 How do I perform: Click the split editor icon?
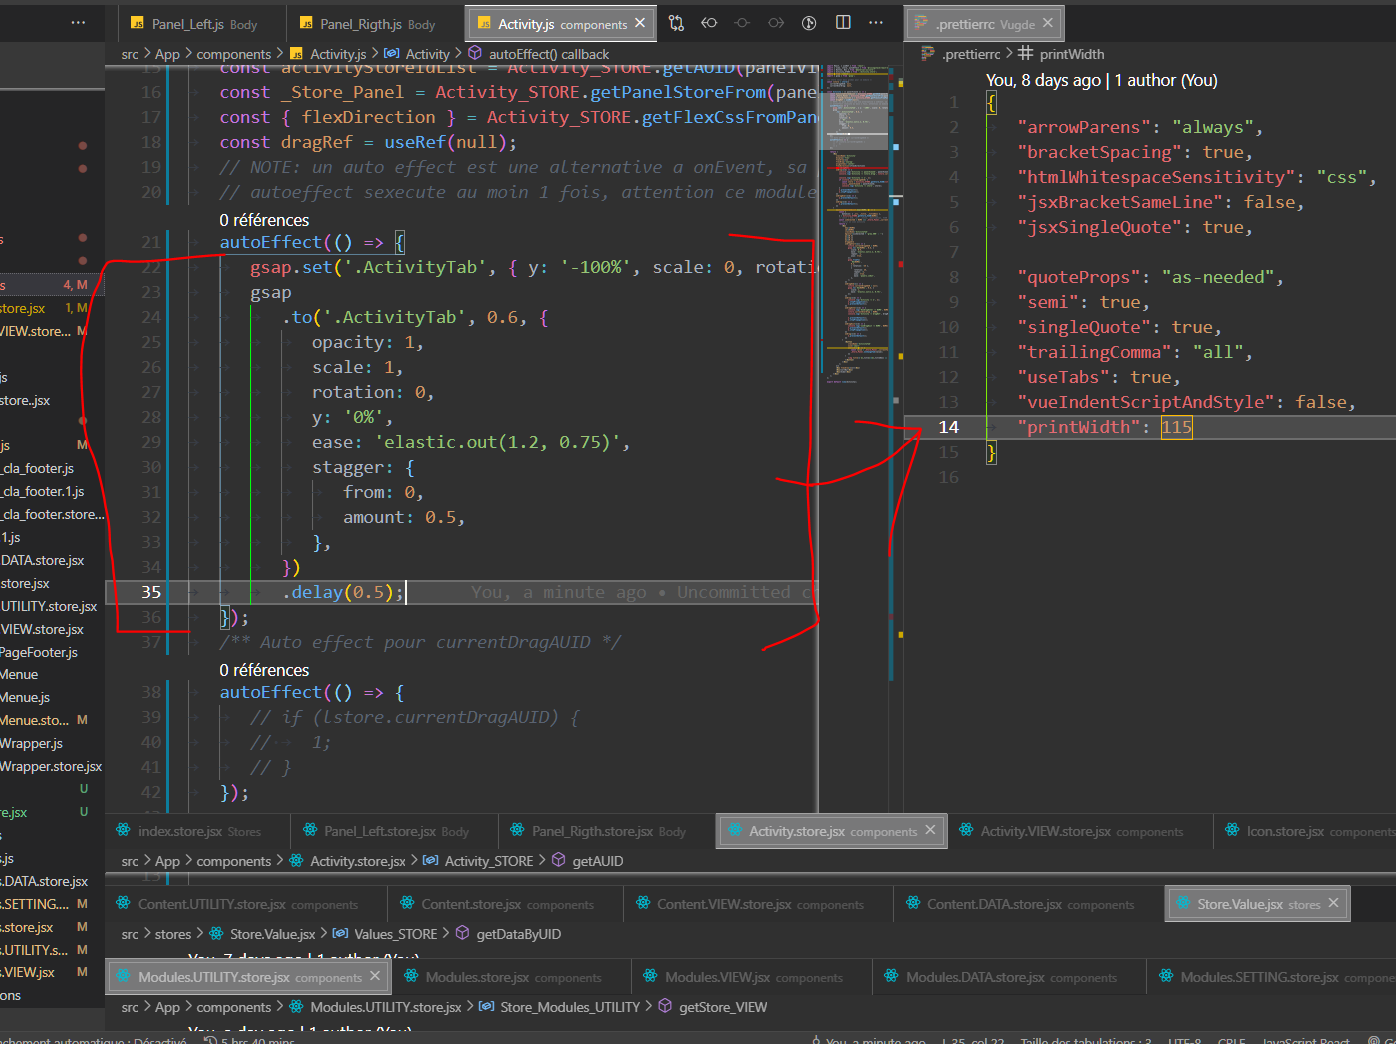tap(843, 23)
